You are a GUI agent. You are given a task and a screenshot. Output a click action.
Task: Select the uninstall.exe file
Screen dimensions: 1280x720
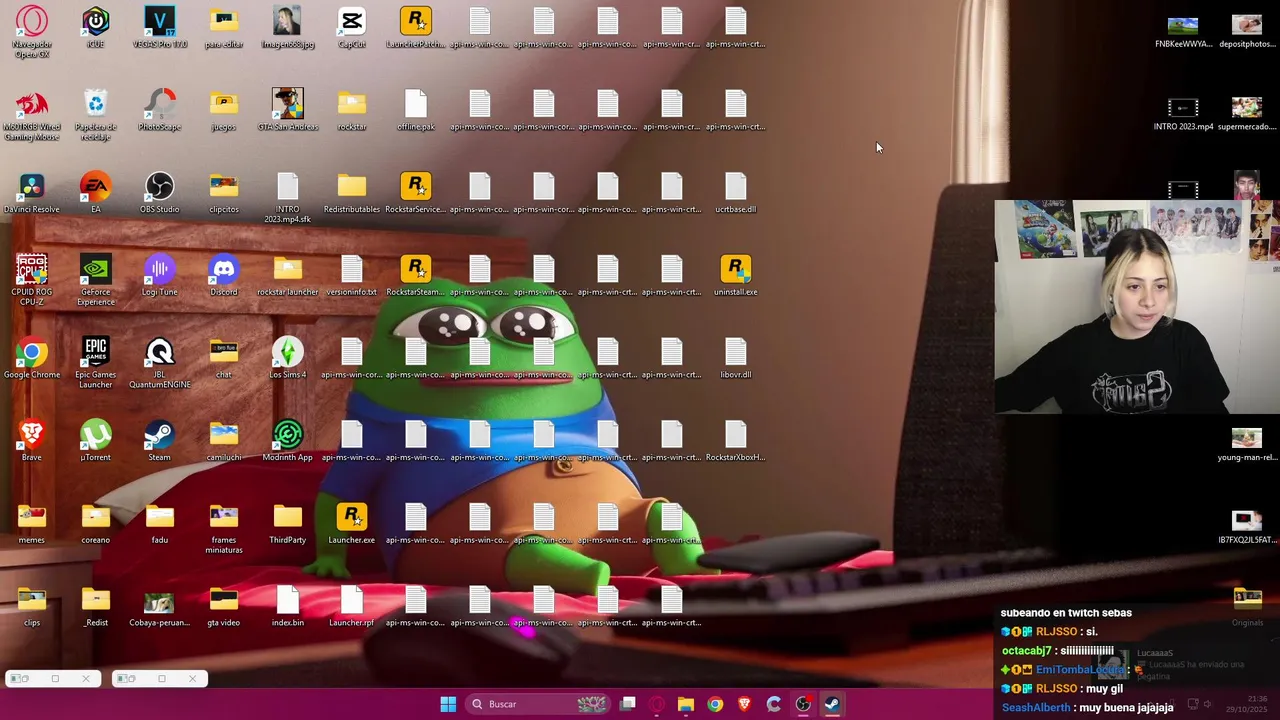coord(736,275)
